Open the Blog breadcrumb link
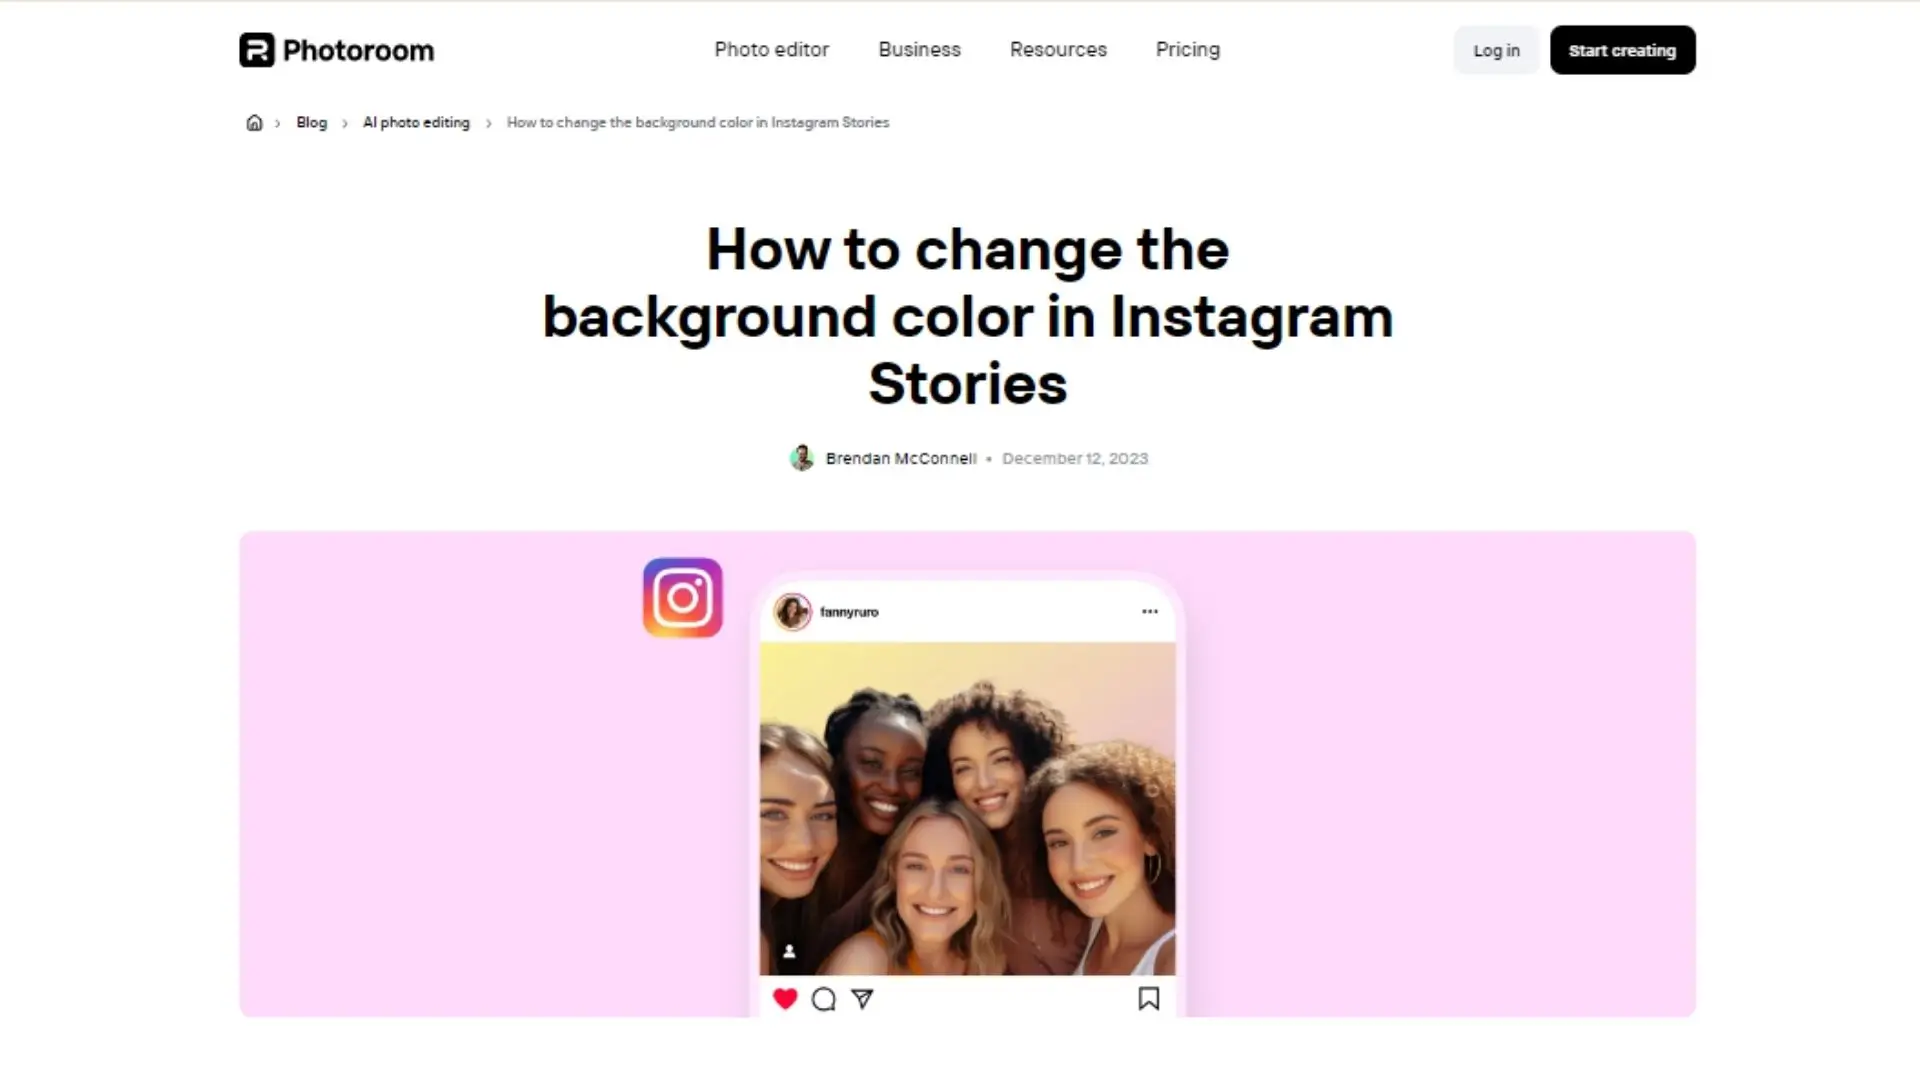The height and width of the screenshot is (1080, 1920). click(x=311, y=122)
